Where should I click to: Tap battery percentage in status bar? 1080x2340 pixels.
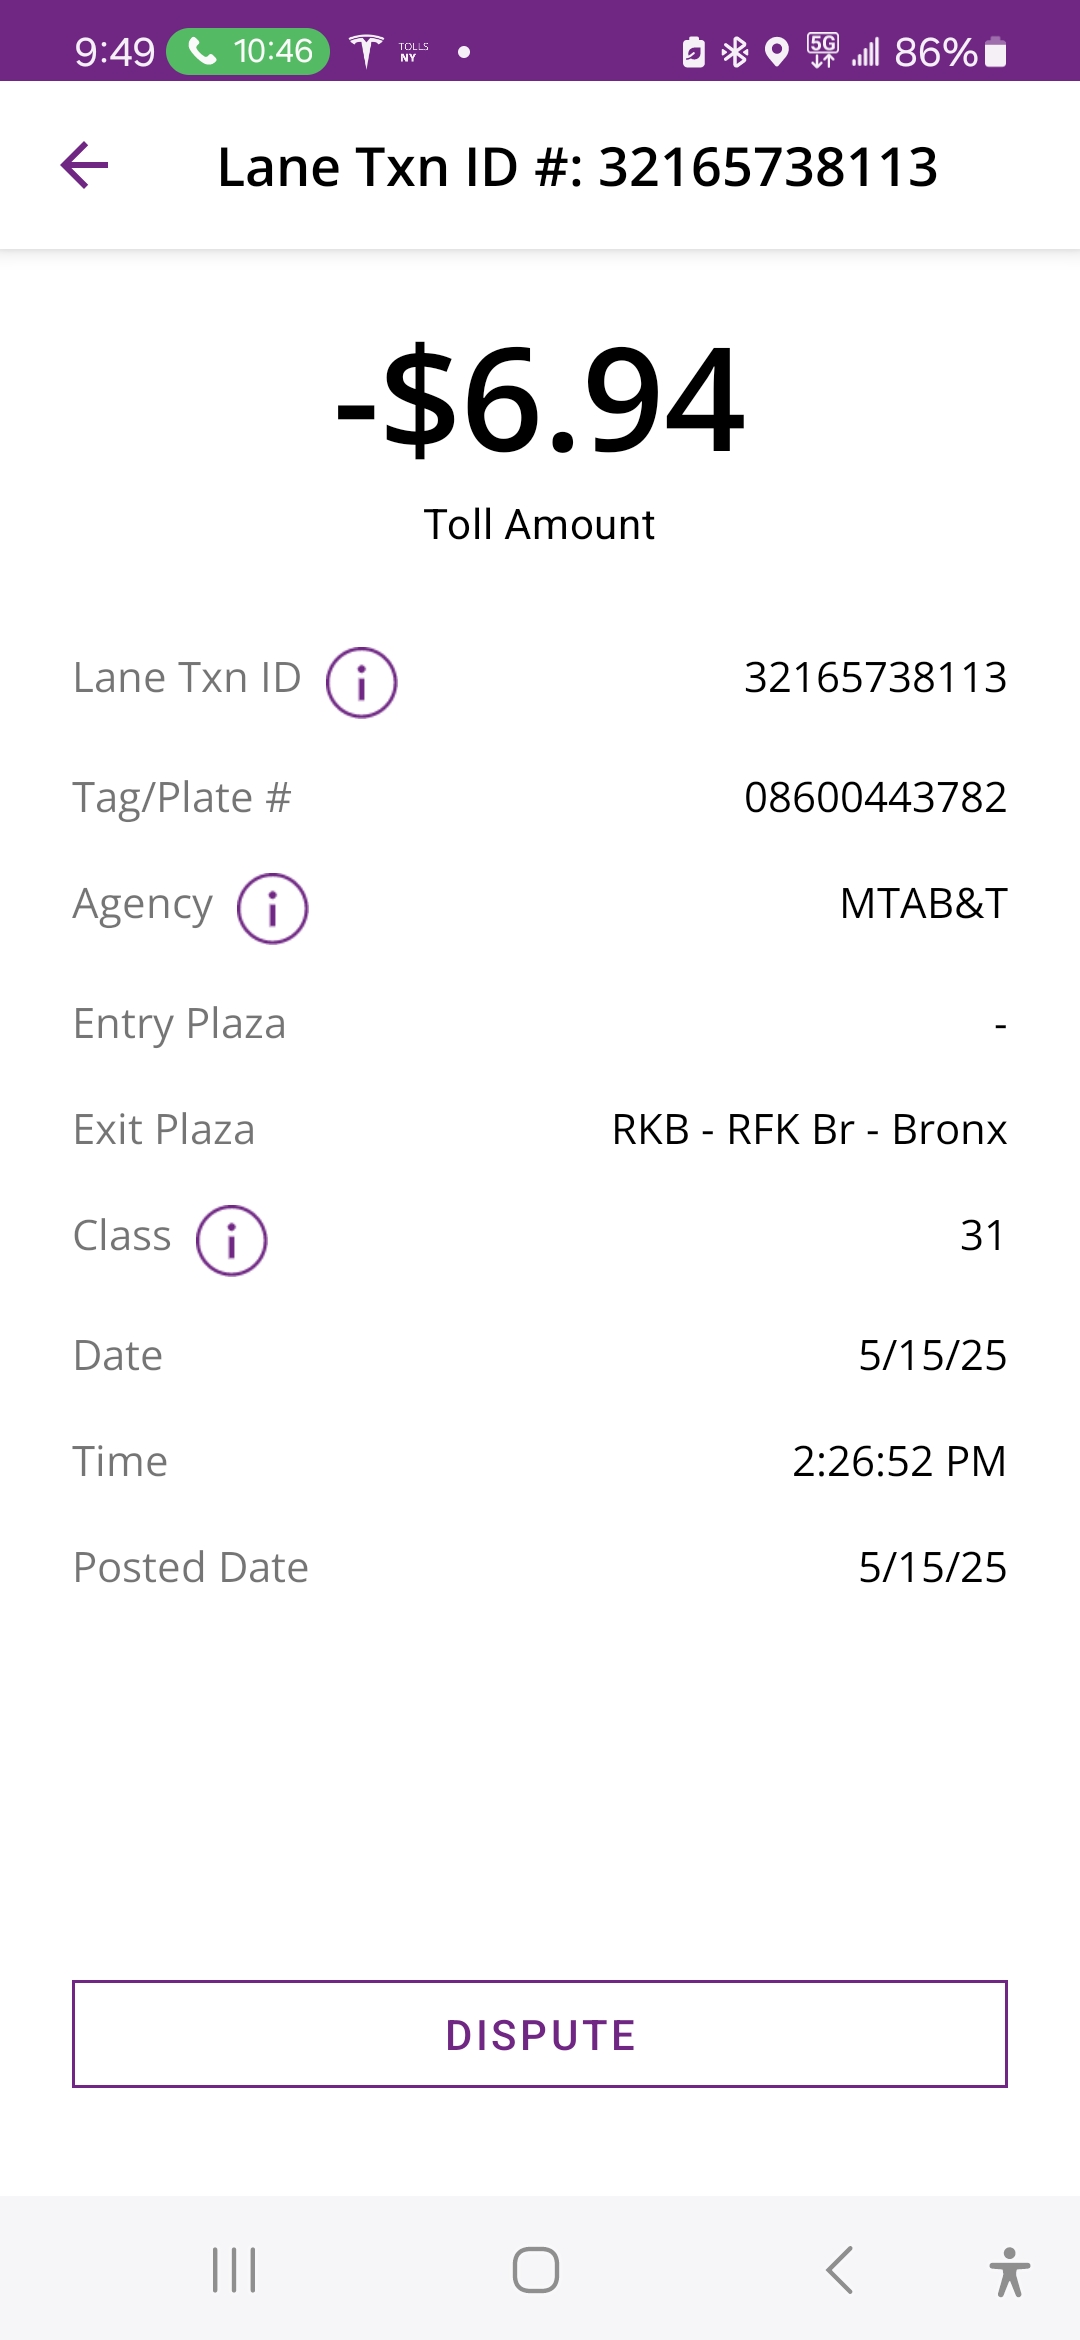[935, 52]
